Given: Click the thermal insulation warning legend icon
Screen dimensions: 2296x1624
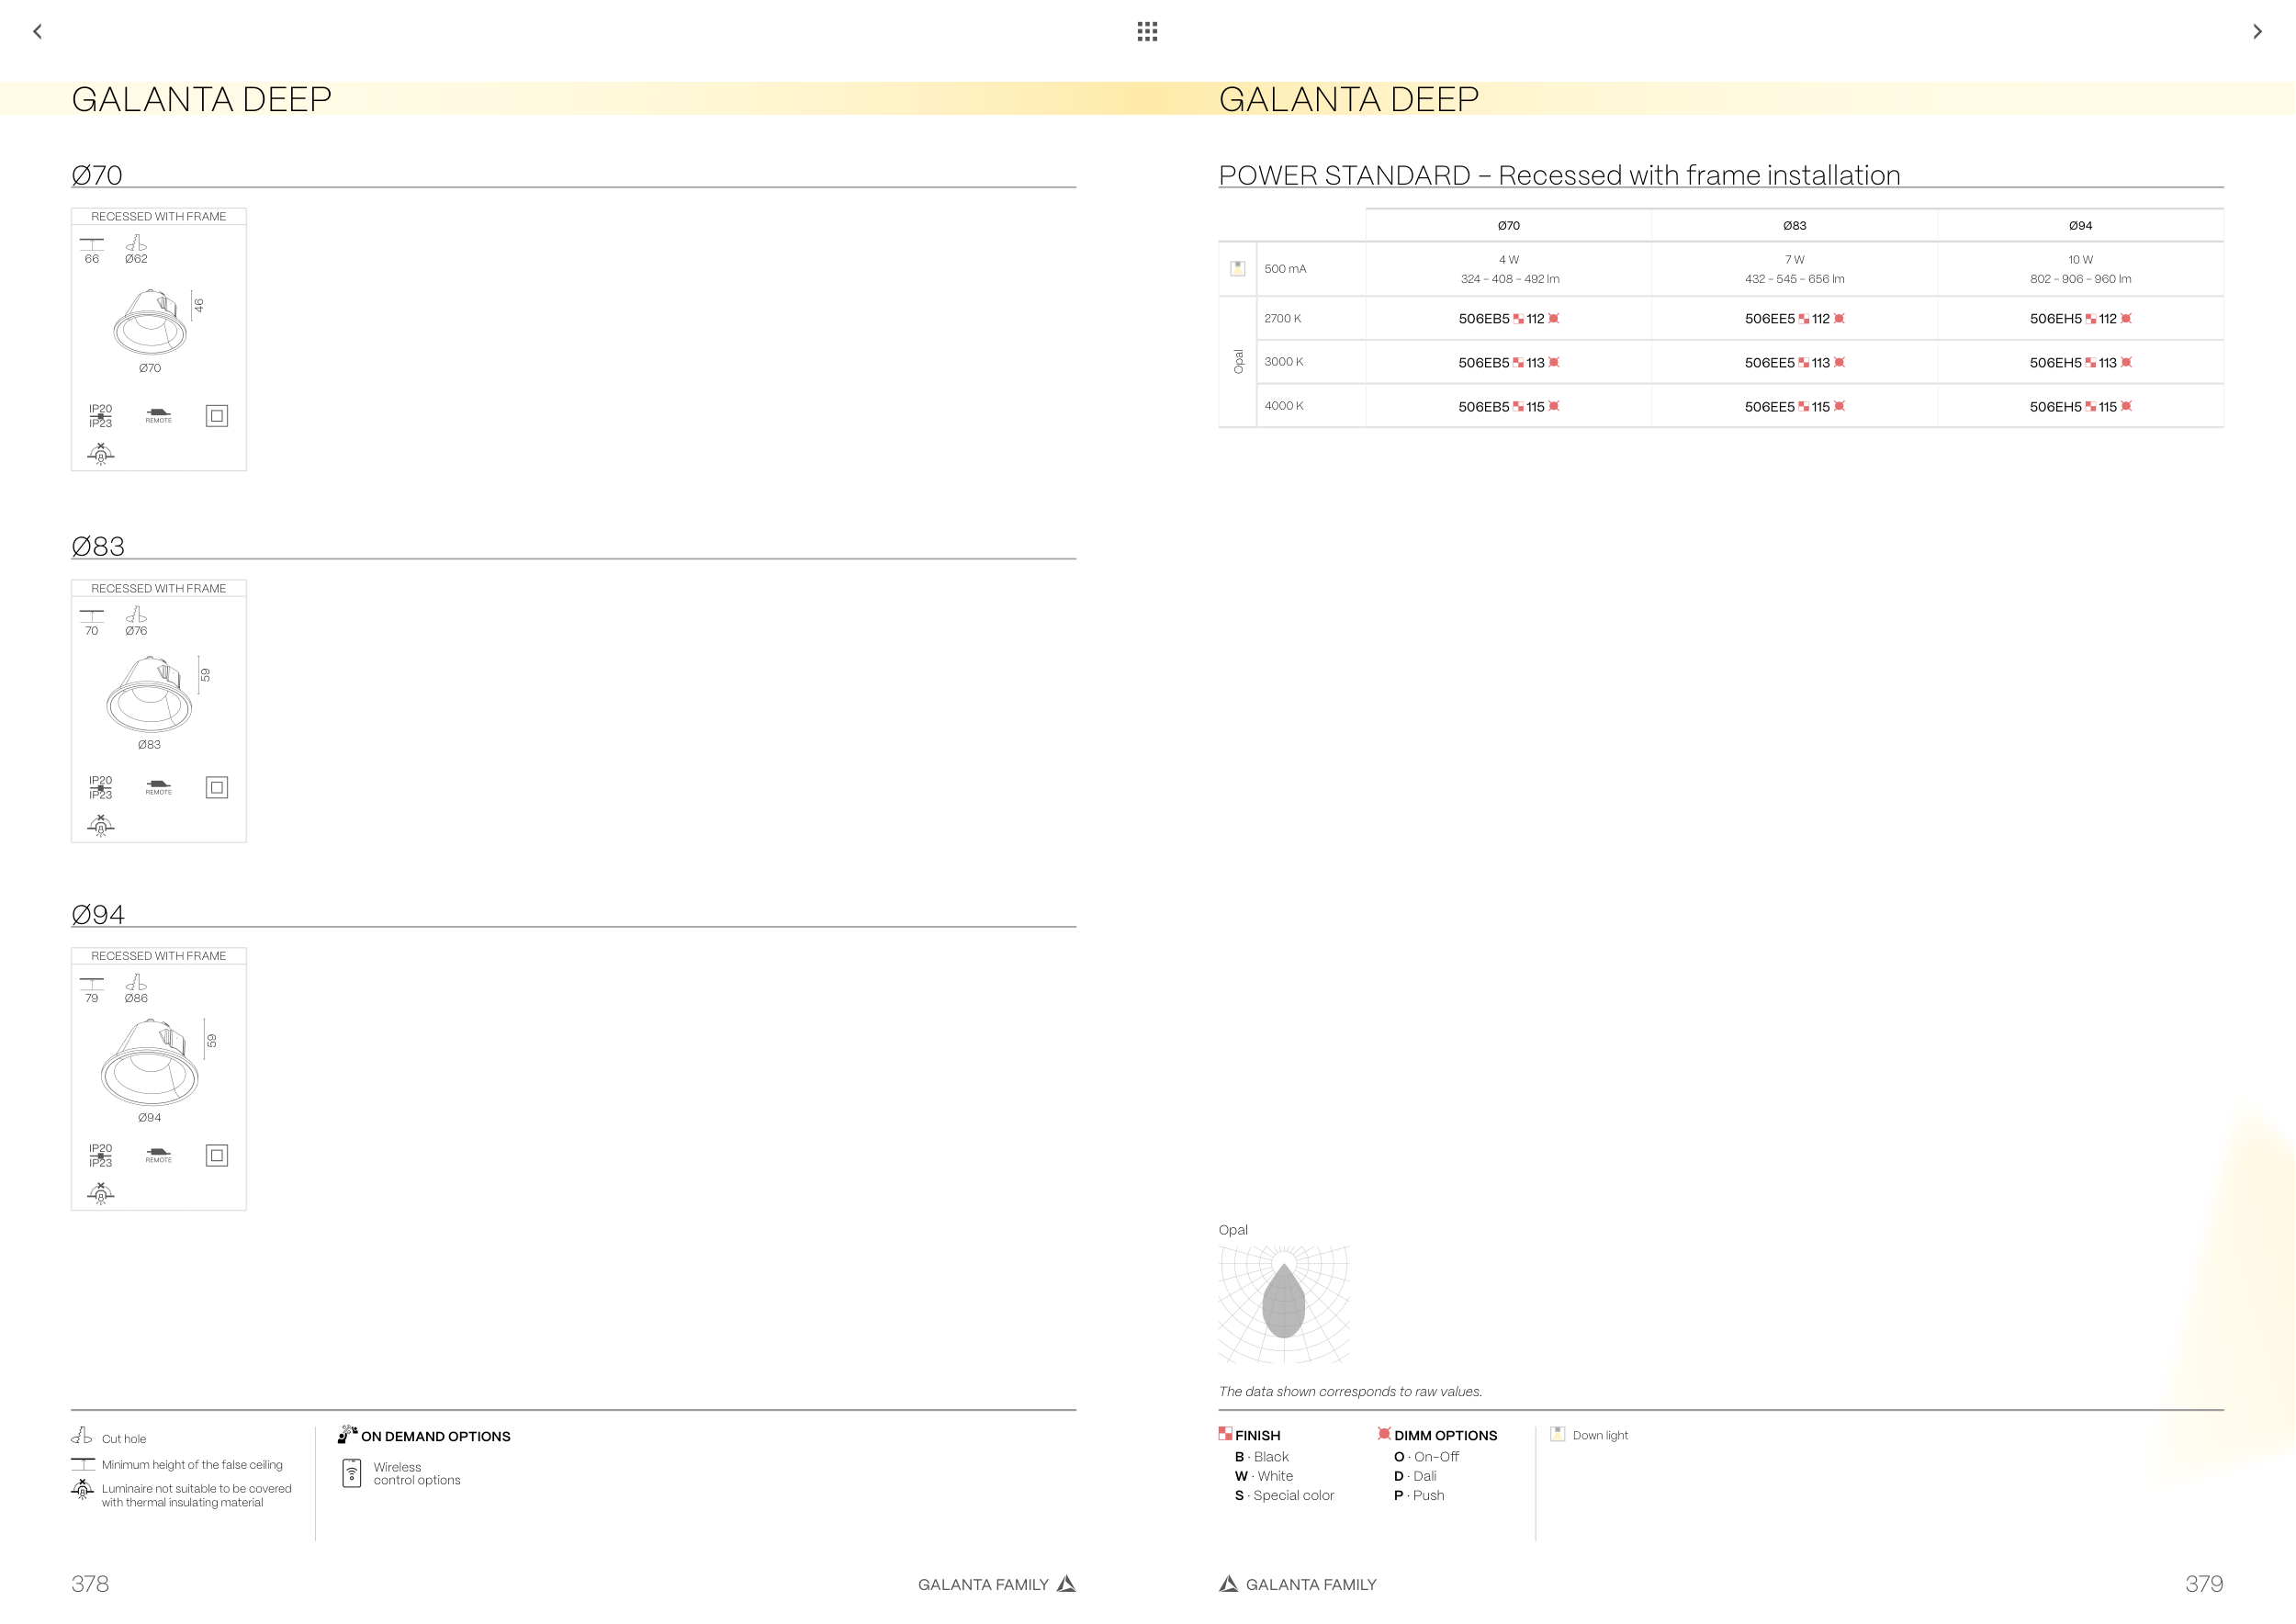Looking at the screenshot, I should click(x=82, y=1491).
